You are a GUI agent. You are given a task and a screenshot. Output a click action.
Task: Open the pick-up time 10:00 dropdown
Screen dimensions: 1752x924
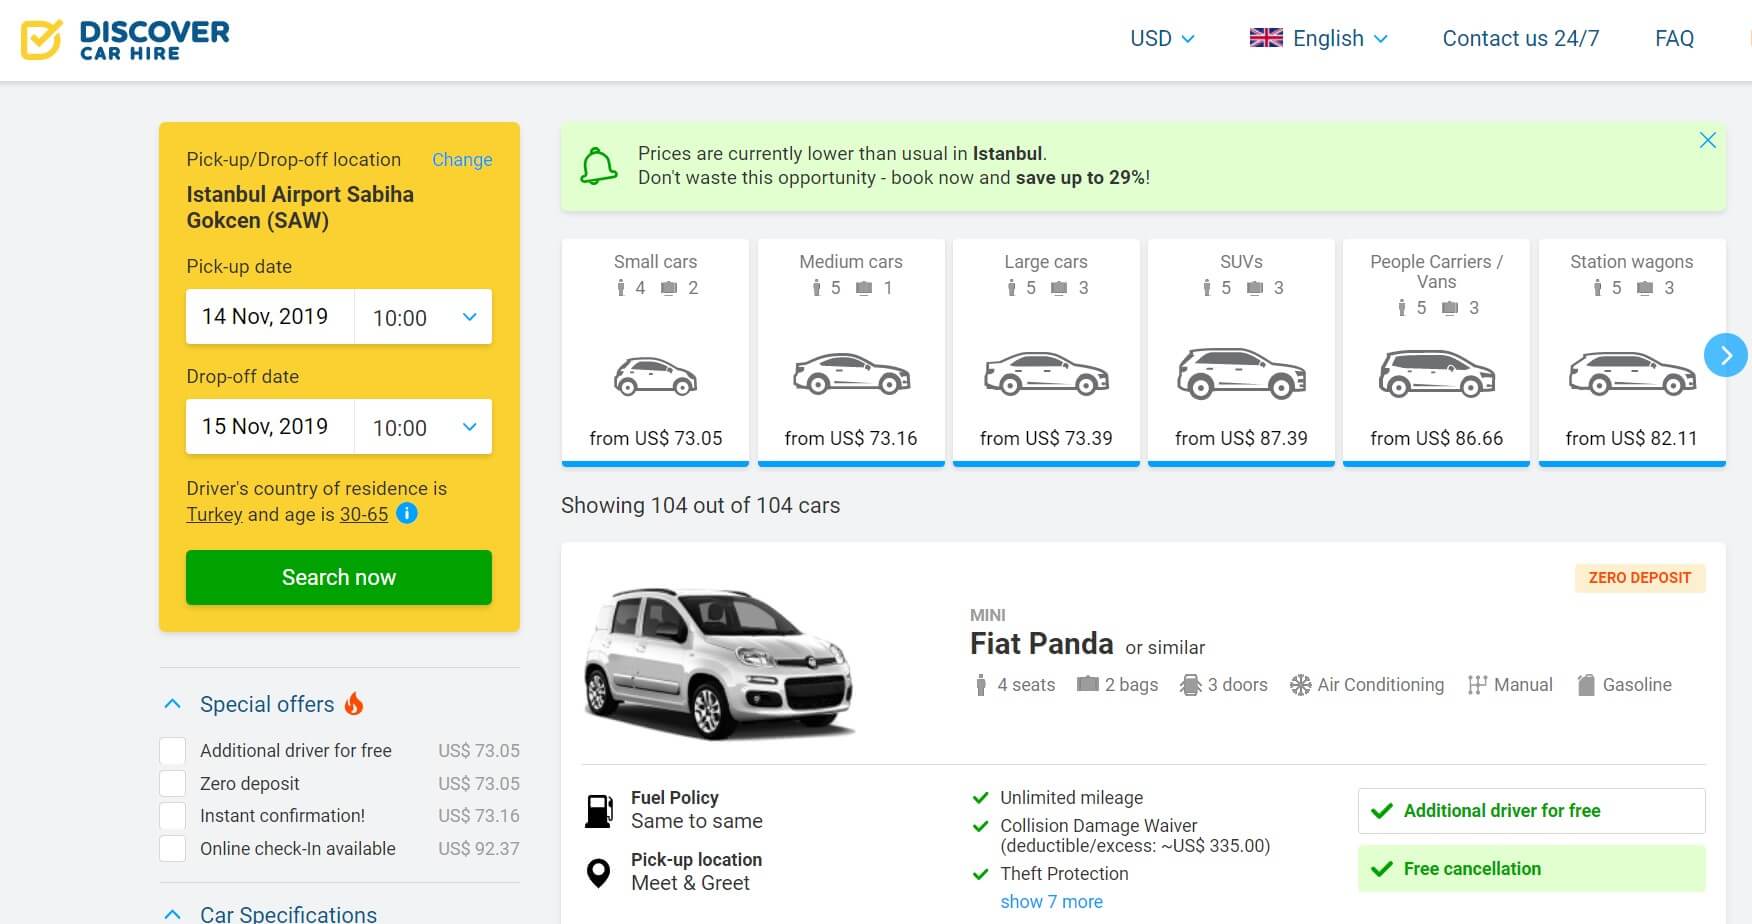click(x=423, y=317)
